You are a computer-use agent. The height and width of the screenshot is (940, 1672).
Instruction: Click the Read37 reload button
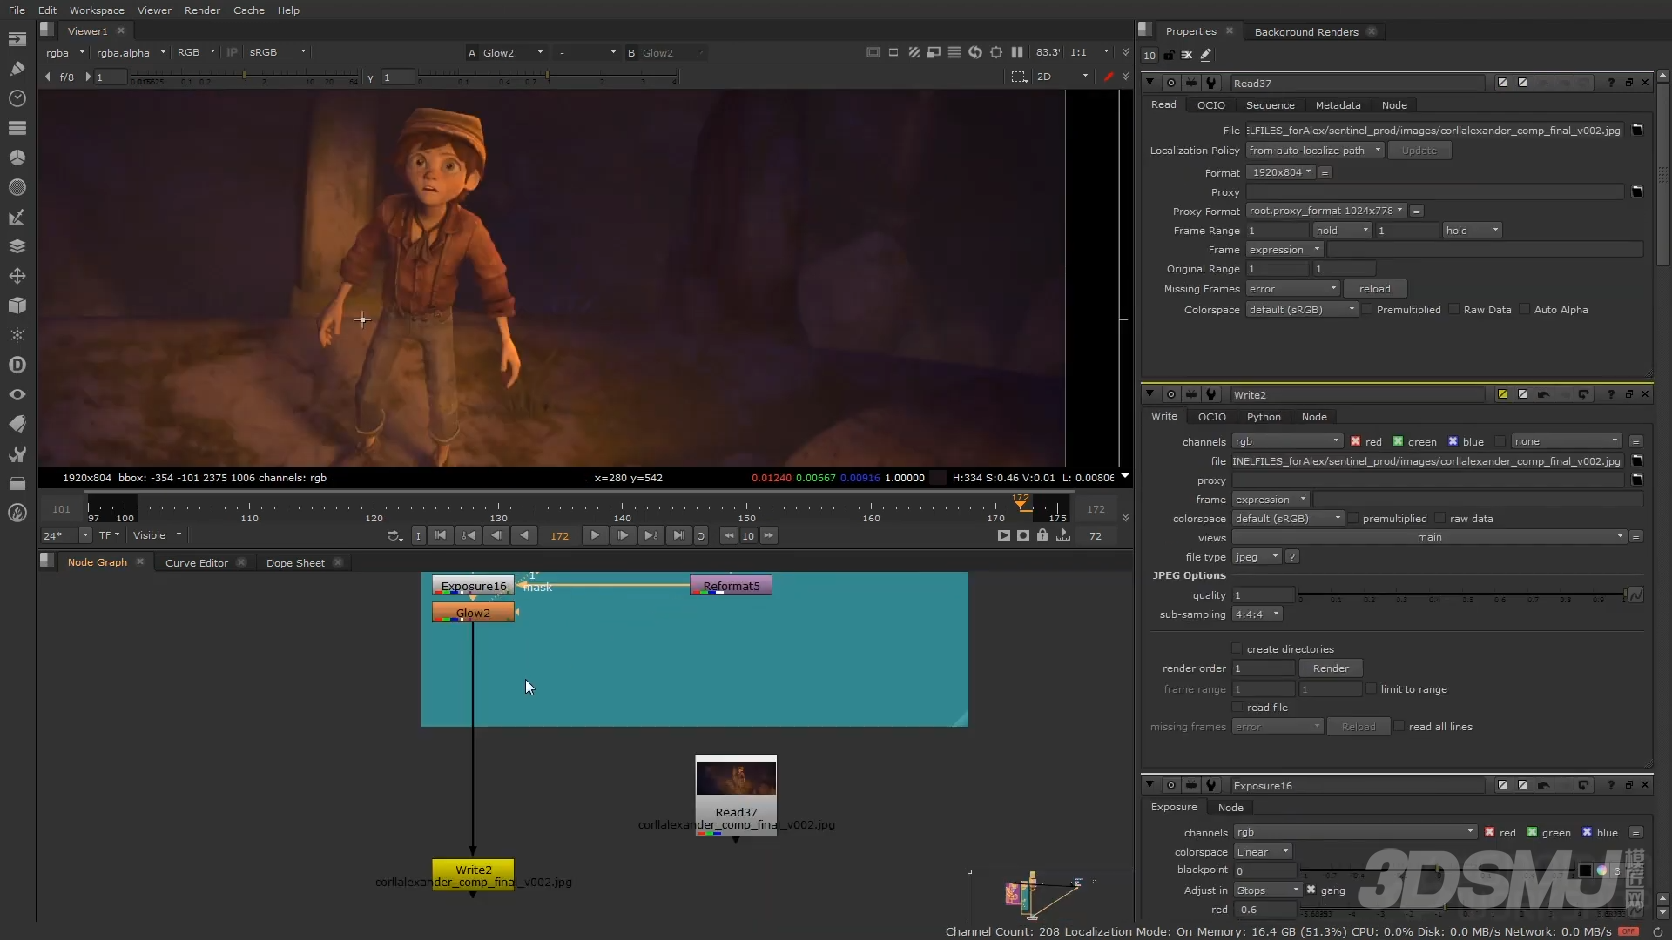coord(1375,288)
